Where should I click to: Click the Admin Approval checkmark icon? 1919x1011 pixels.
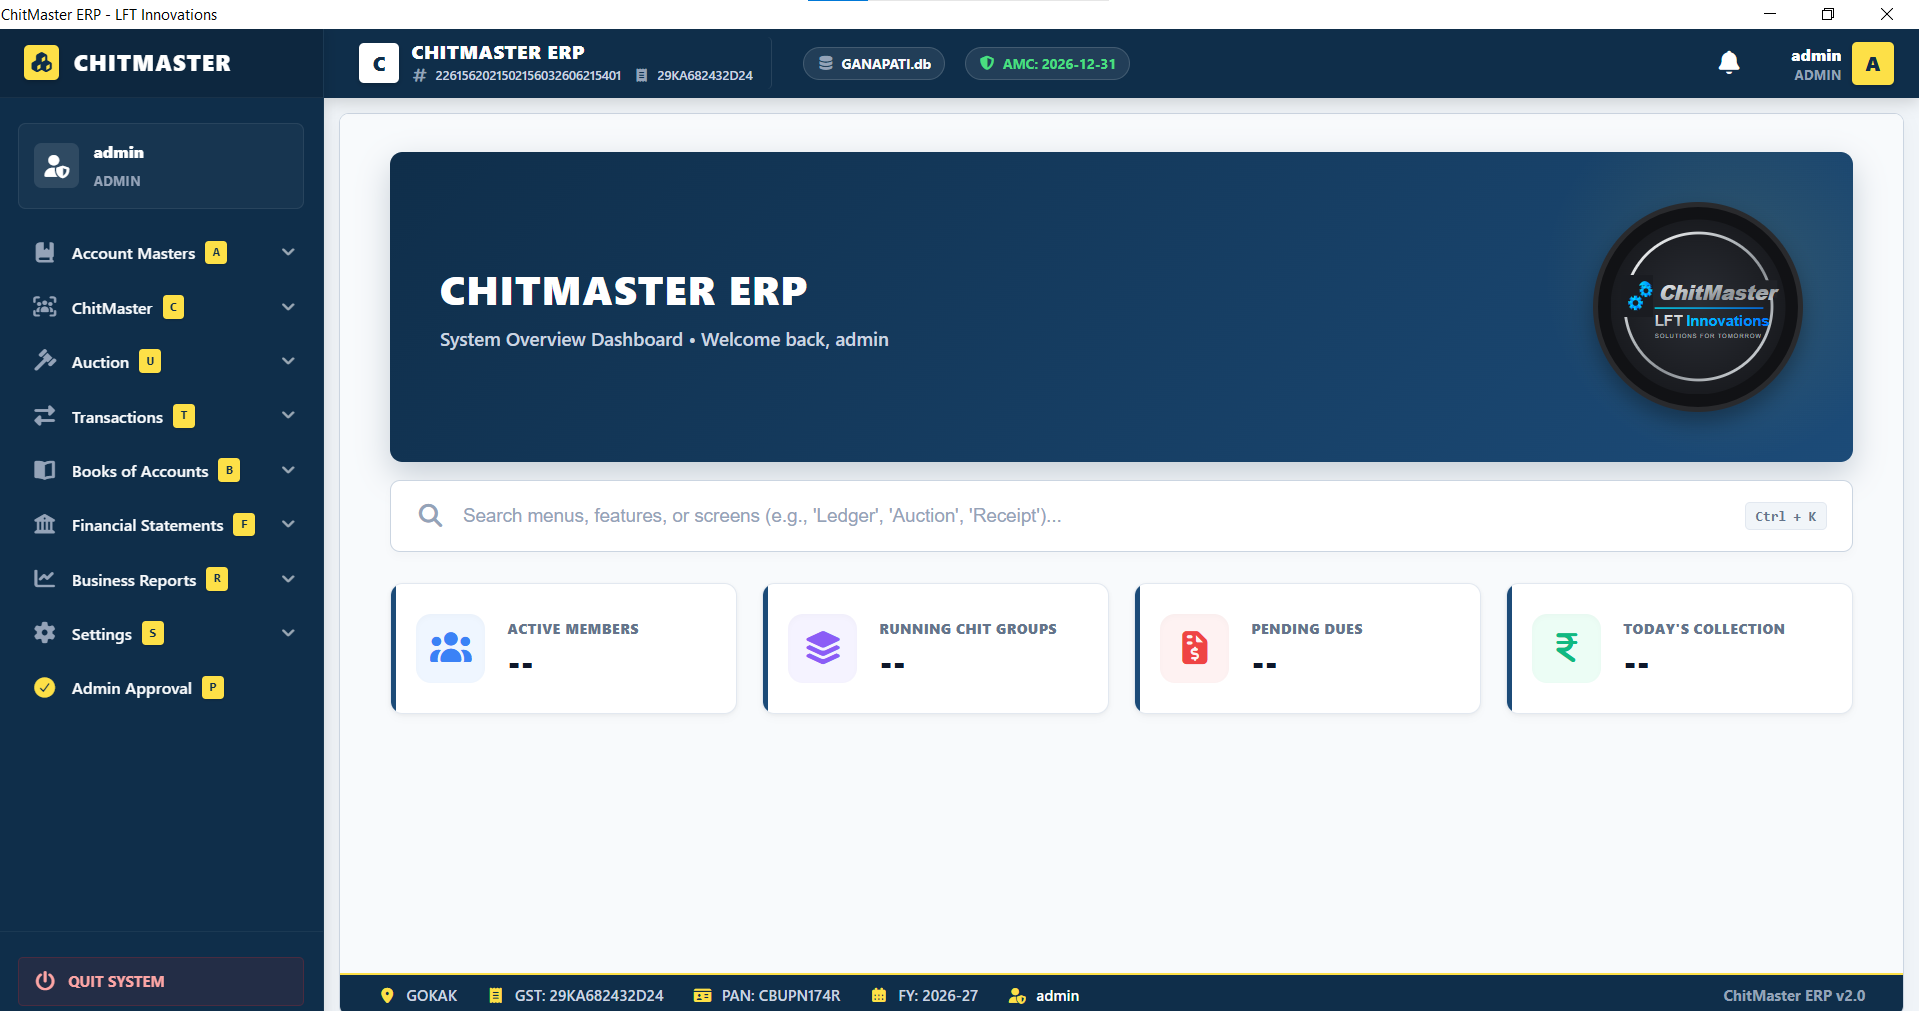[x=45, y=687]
